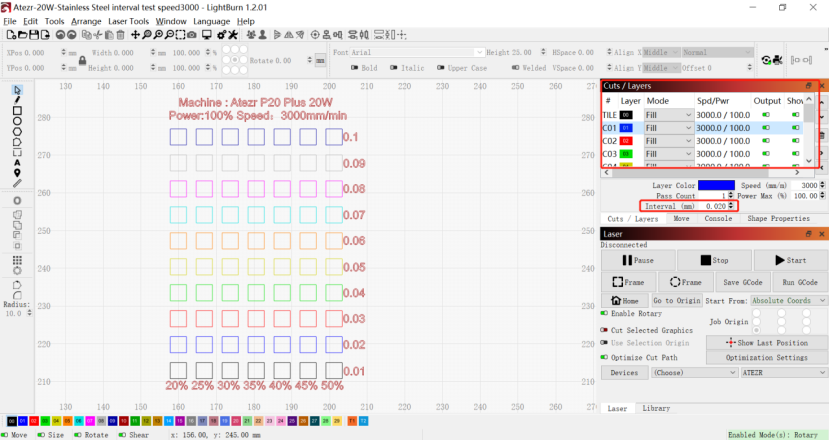Toggle Upper Case switch
The height and width of the screenshot is (440, 830).
[x=440, y=68]
